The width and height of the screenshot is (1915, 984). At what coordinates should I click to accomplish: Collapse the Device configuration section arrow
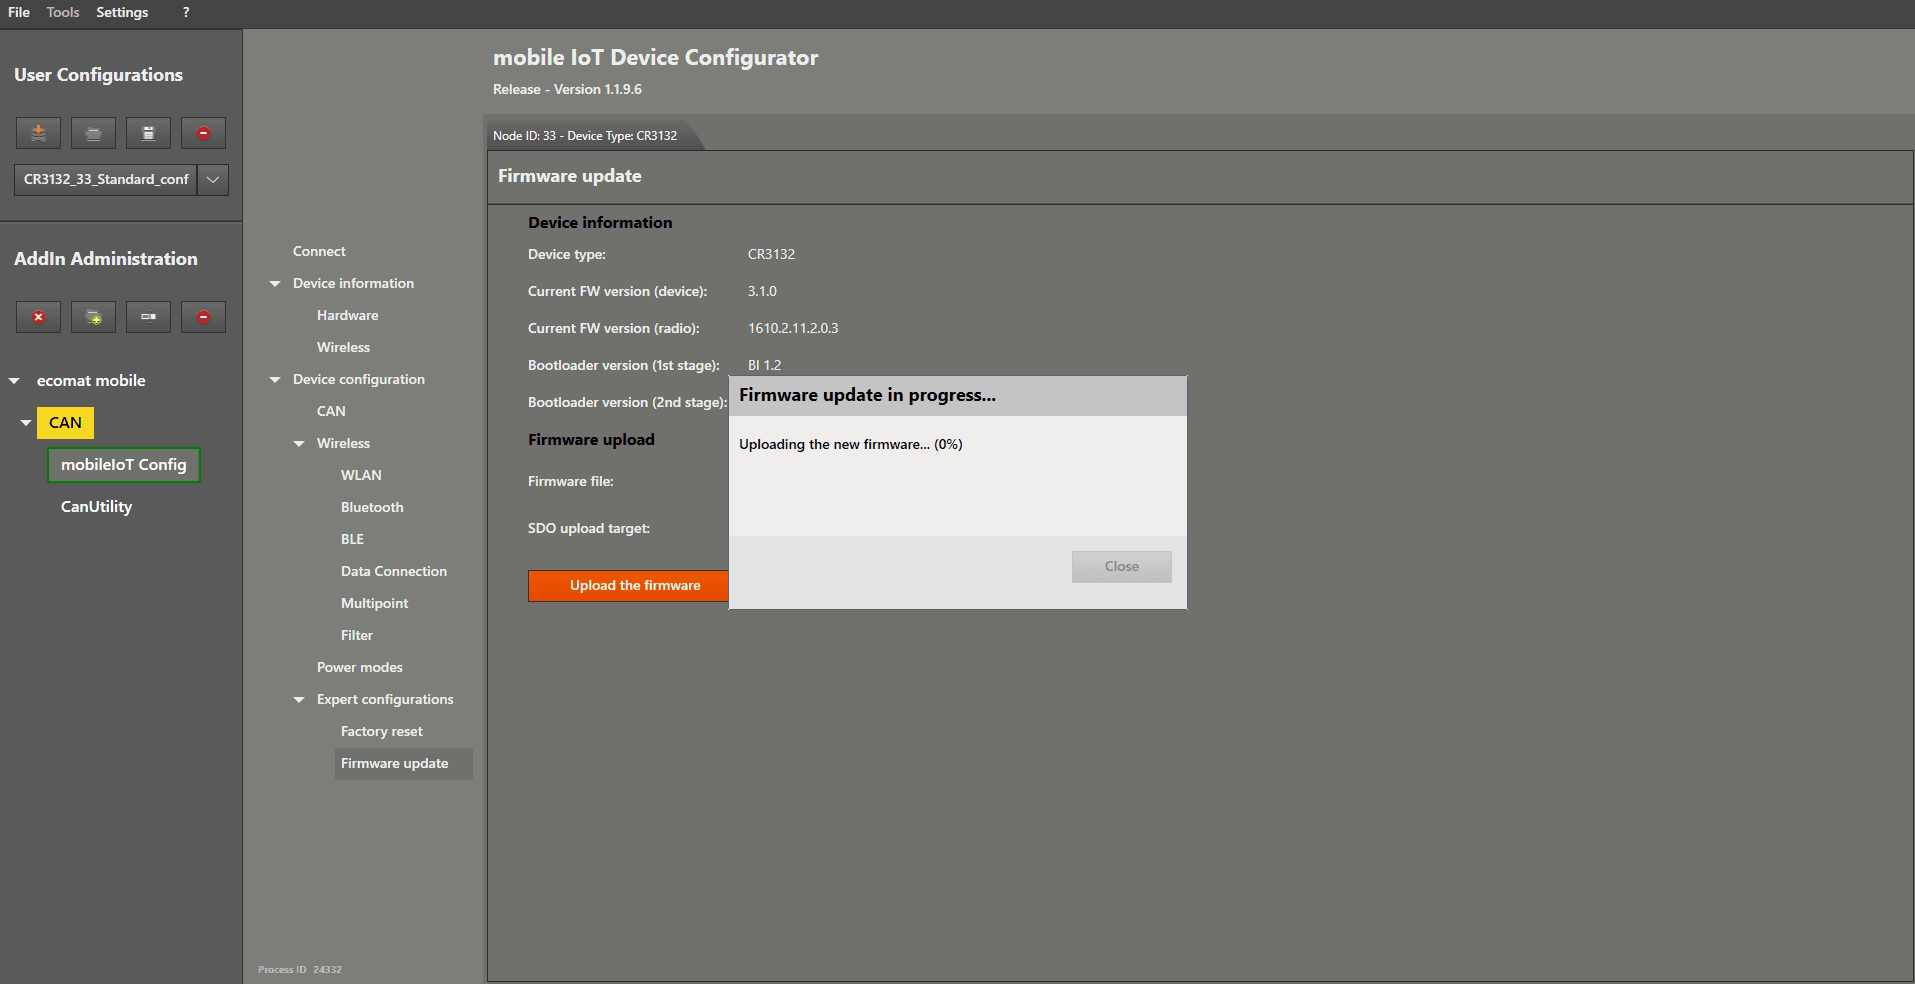click(x=275, y=380)
